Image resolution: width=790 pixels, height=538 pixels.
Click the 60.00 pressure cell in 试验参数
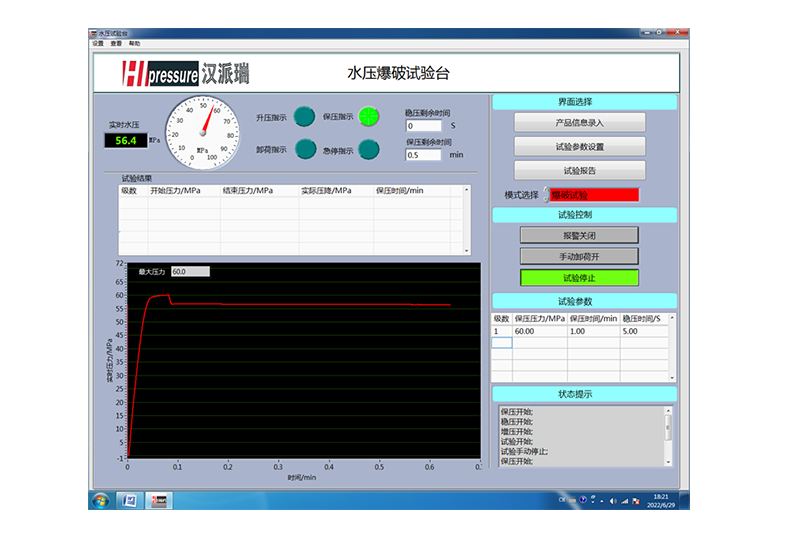click(540, 331)
